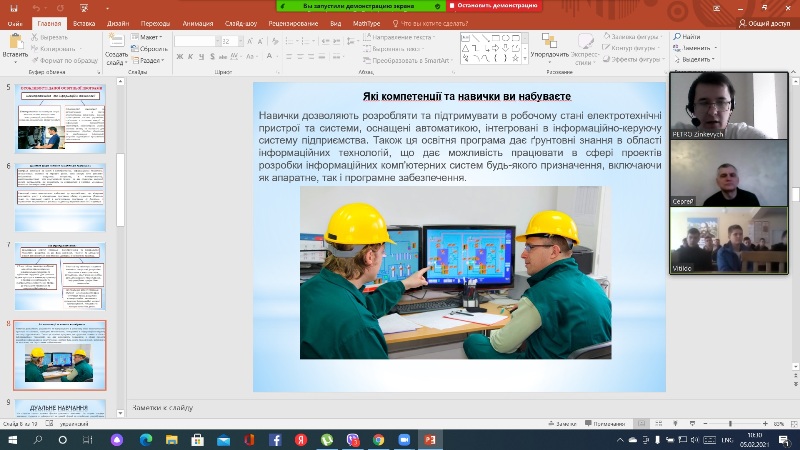Click Остановить демонстрацию button
800x450 pixels.
click(493, 6)
